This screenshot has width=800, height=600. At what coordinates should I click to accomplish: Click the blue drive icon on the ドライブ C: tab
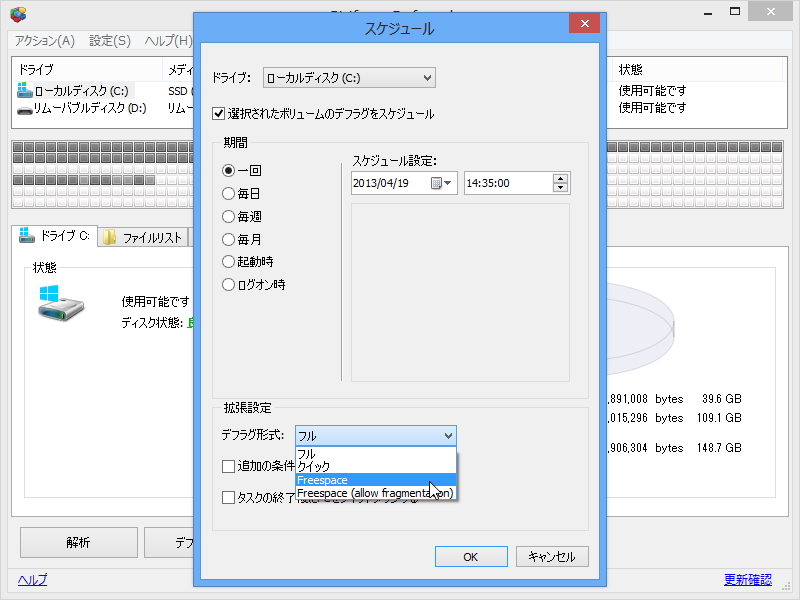pyautogui.click(x=24, y=236)
